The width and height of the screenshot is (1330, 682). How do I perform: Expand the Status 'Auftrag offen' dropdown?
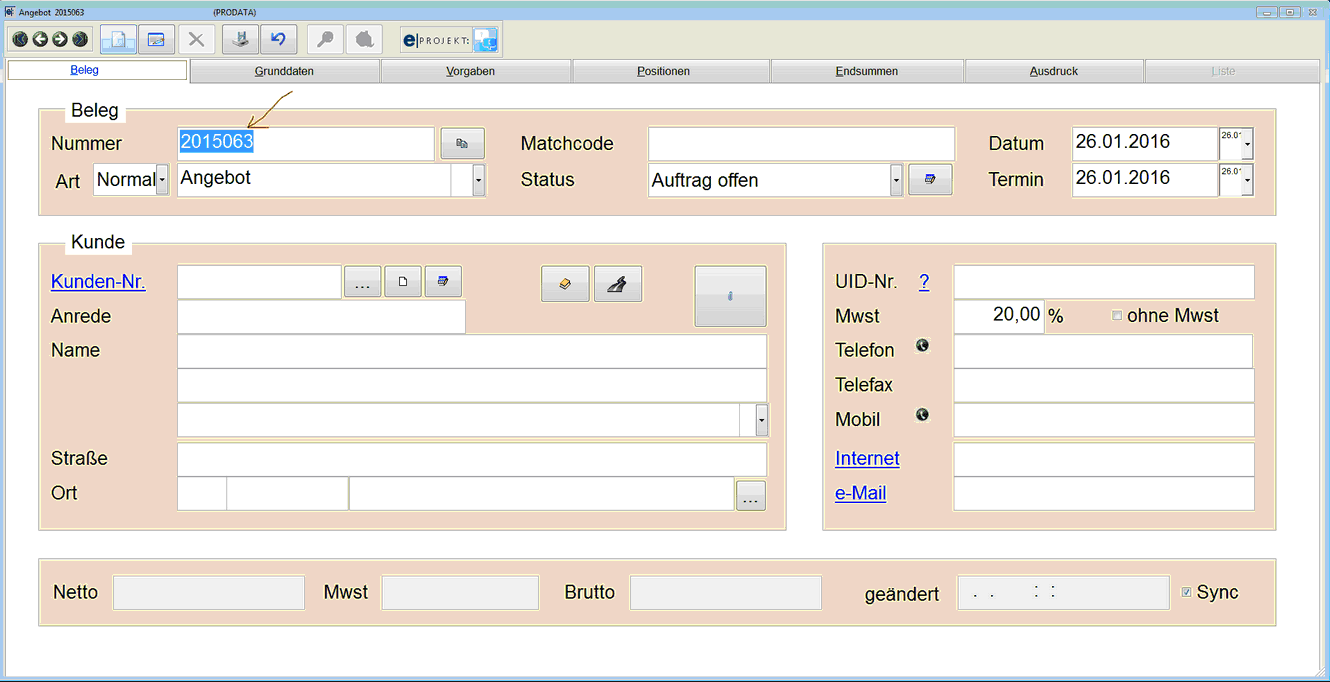[896, 181]
